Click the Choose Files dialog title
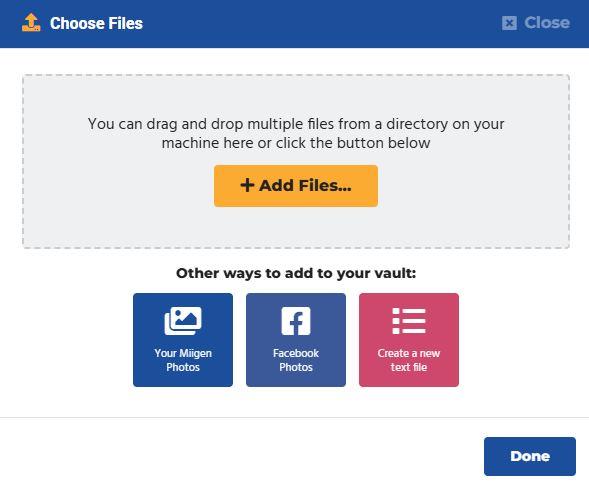The width and height of the screenshot is (589, 488). pos(97,23)
